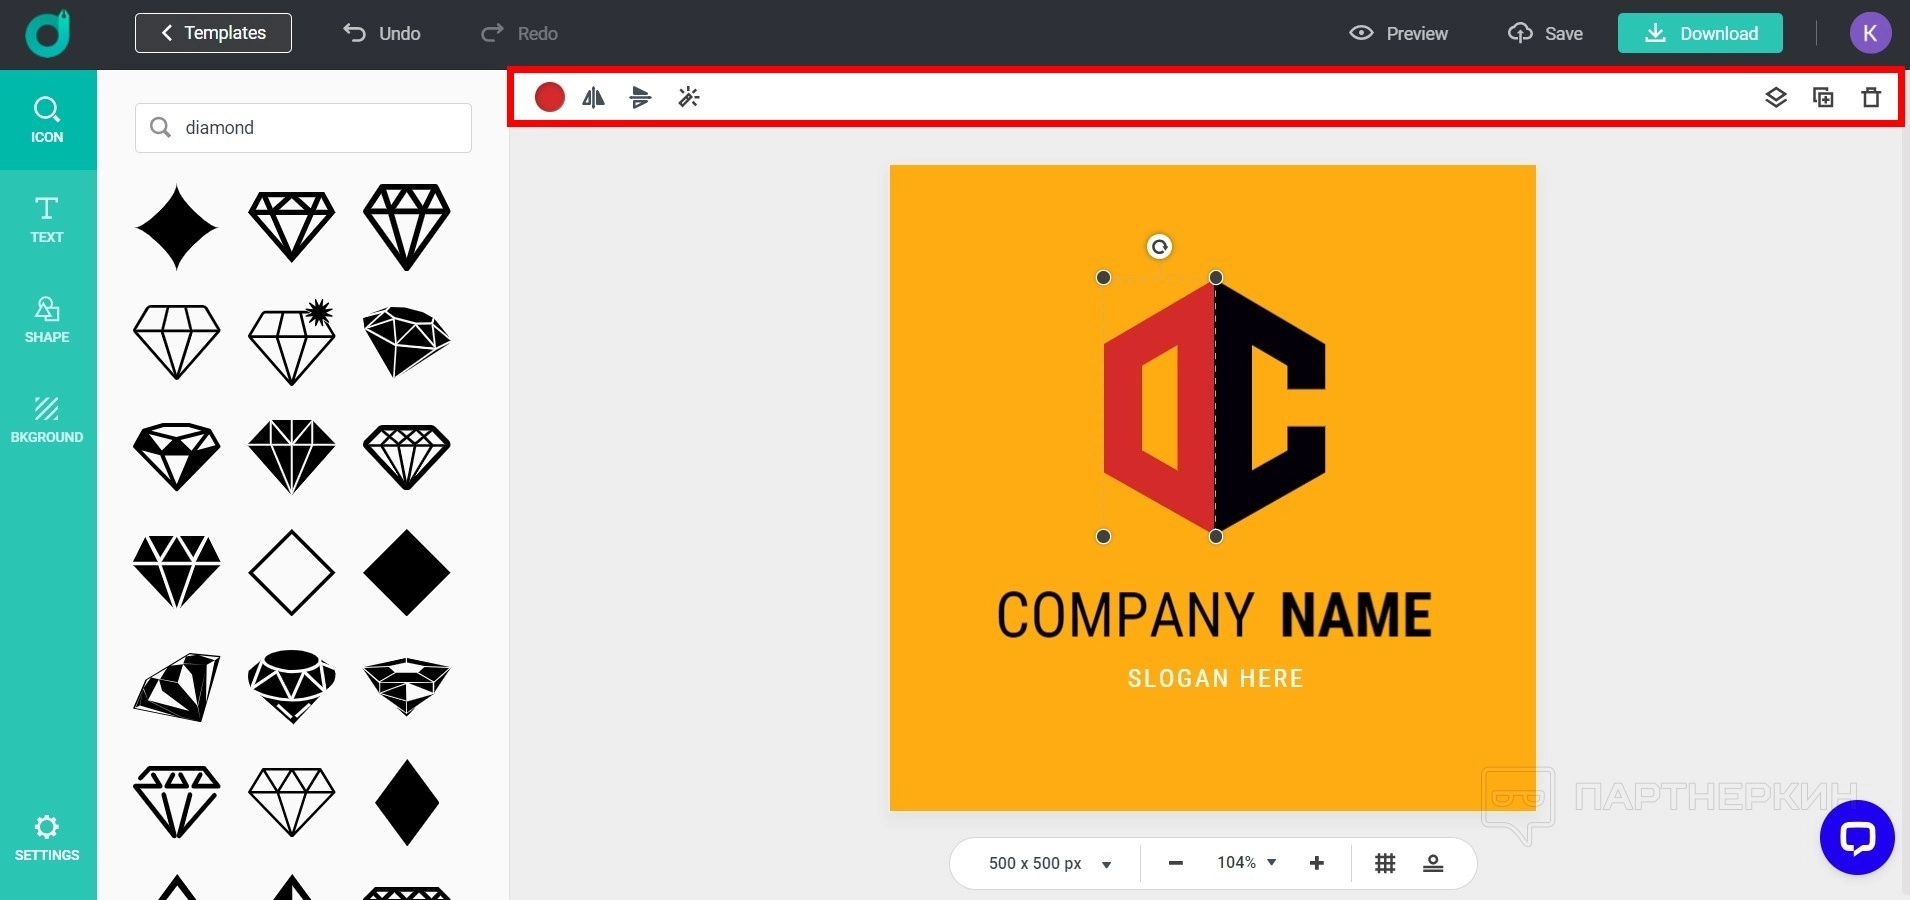Toggle the alignment guide icon beside grid
Screen dimensions: 1910x900
[1432, 863]
